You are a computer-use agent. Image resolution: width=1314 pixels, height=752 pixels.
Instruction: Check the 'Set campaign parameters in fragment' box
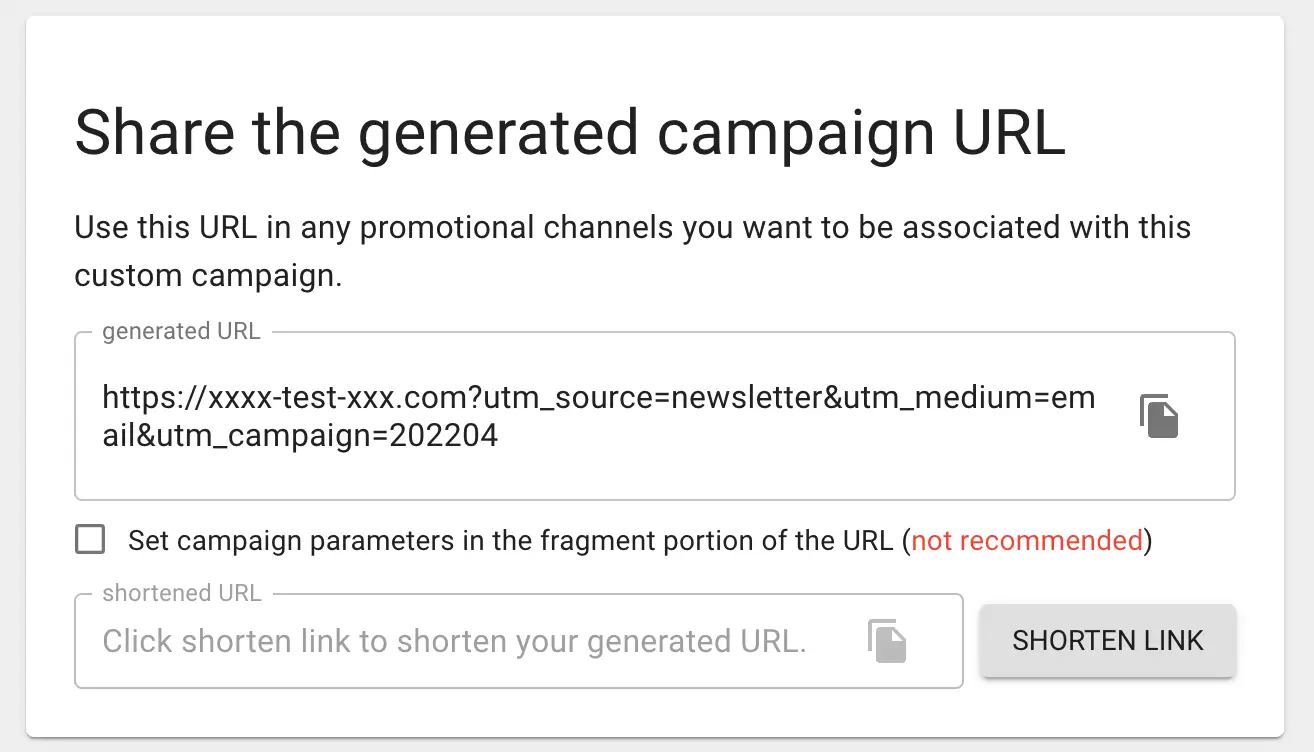(90, 539)
